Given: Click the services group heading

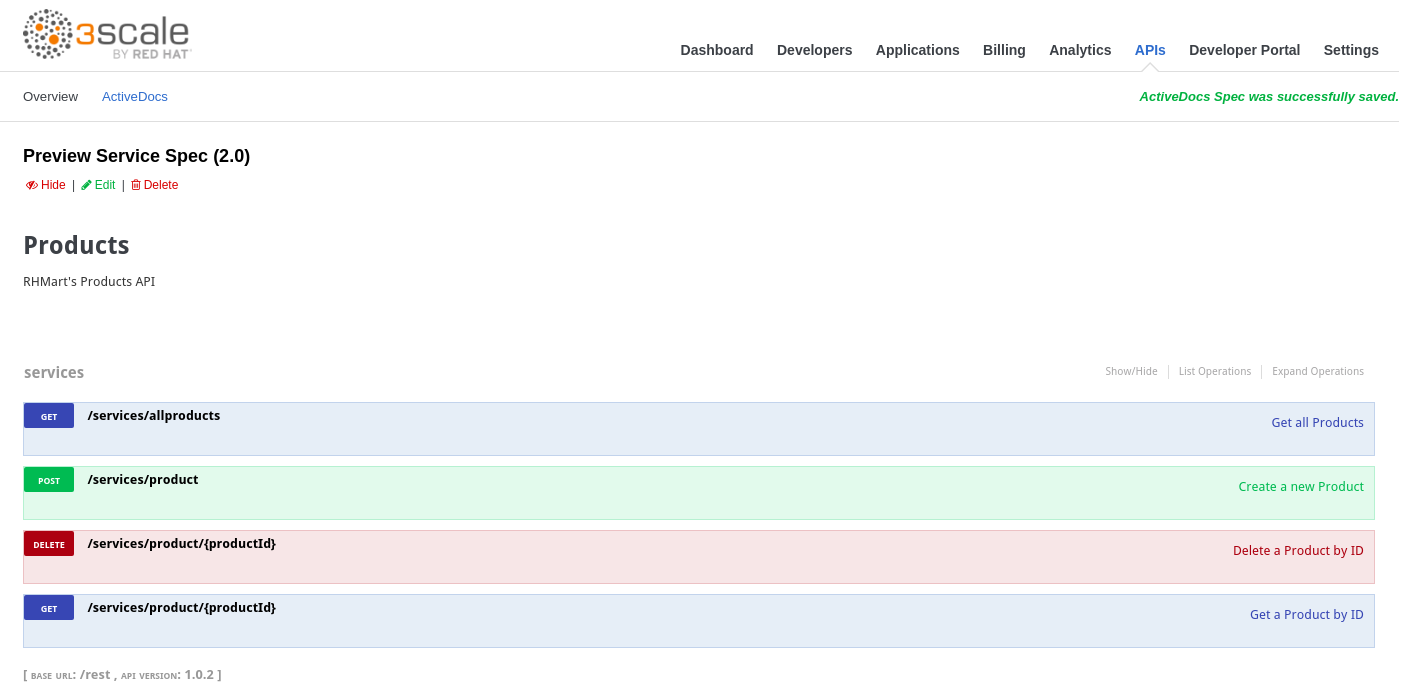Looking at the screenshot, I should 54,373.
